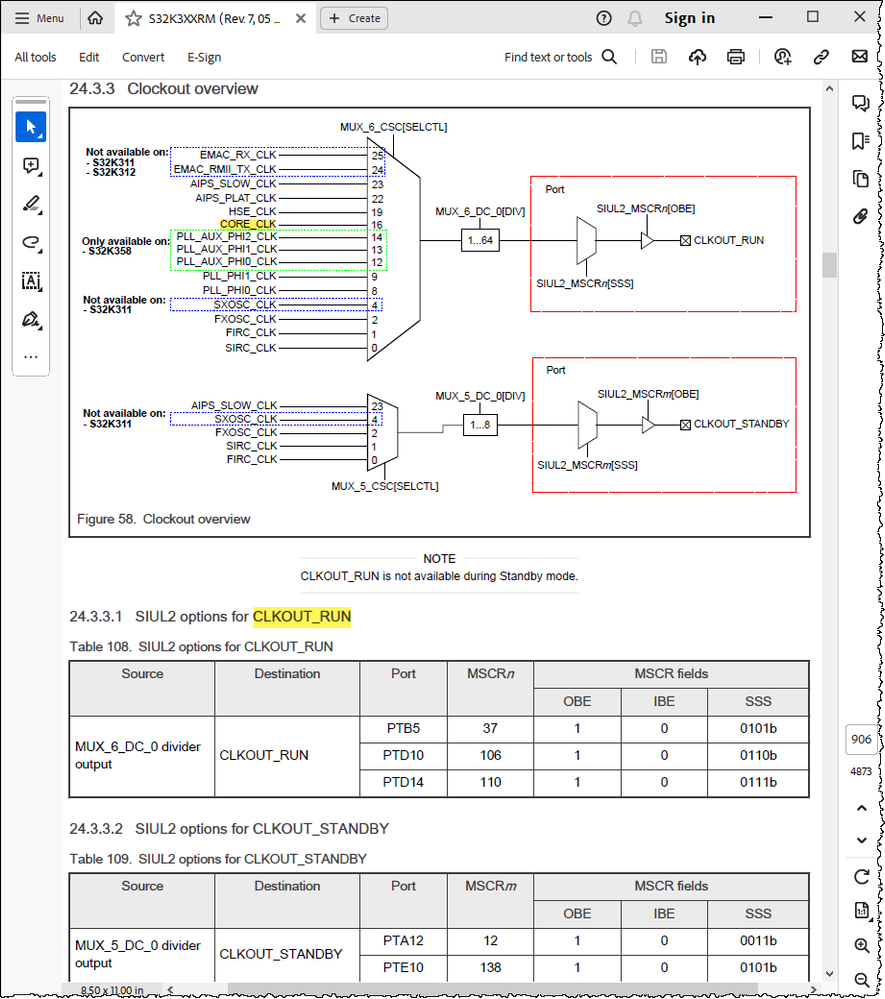Click the PTD14 port cell

[403, 782]
